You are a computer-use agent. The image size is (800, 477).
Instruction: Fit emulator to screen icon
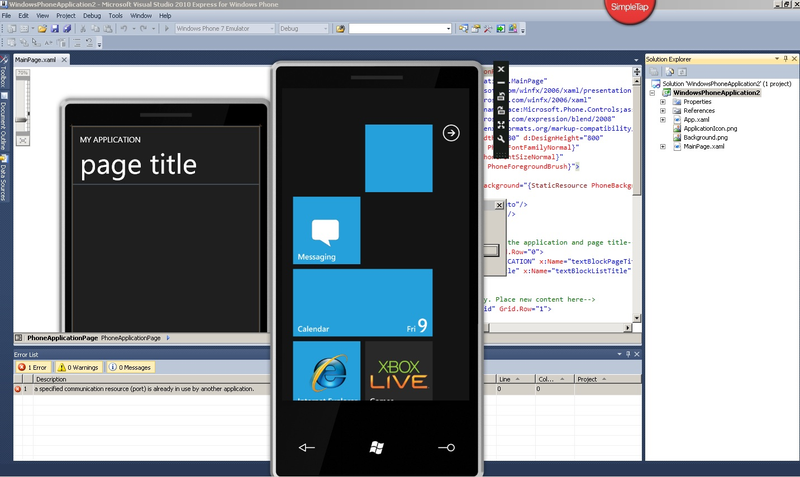(x=501, y=124)
